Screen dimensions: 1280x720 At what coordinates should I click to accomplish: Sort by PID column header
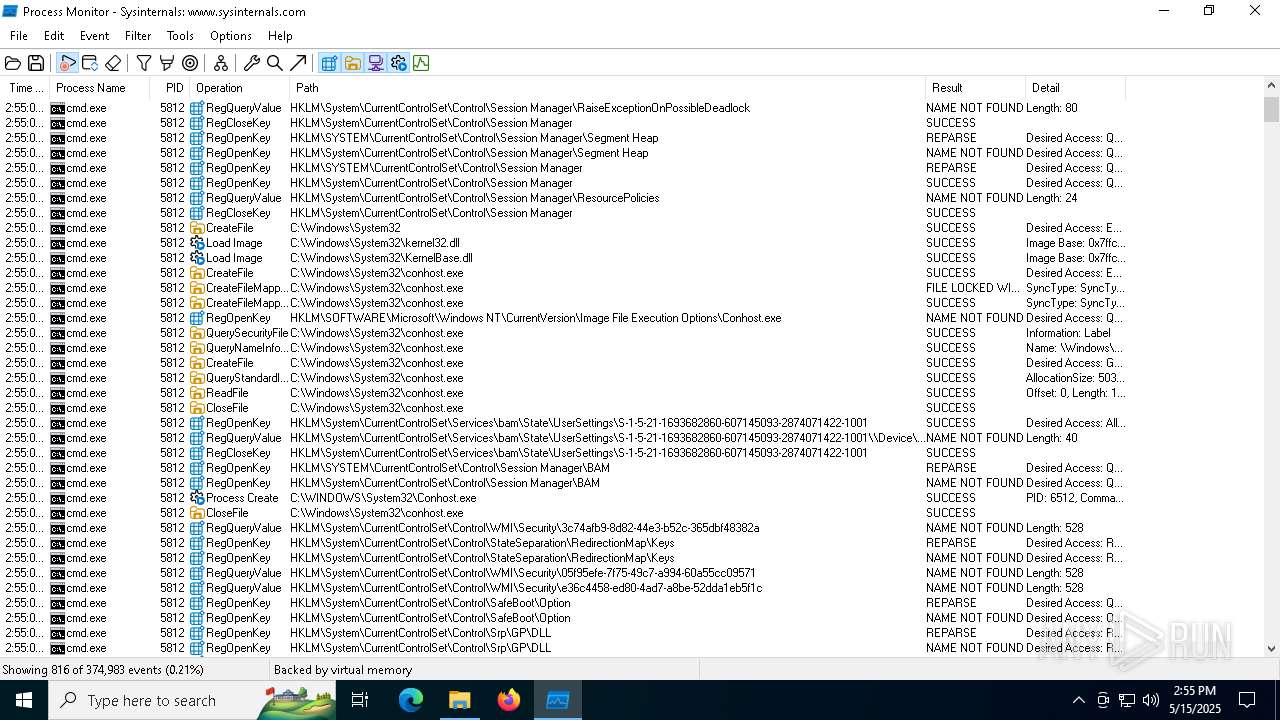pyautogui.click(x=170, y=88)
